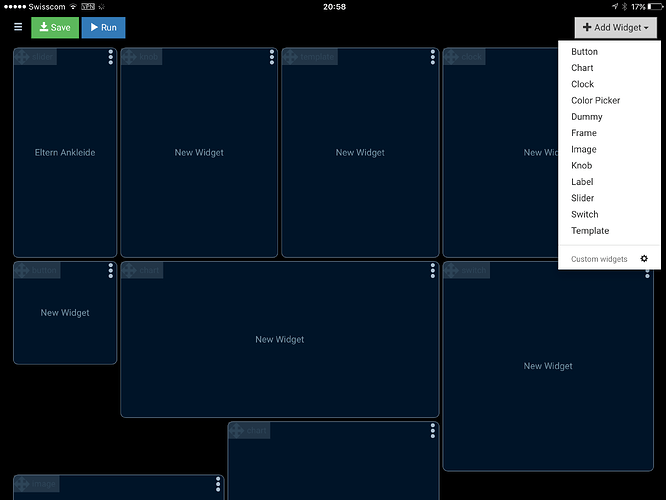Grab the move handle of image widget
666x500 pixels.
coord(22,484)
